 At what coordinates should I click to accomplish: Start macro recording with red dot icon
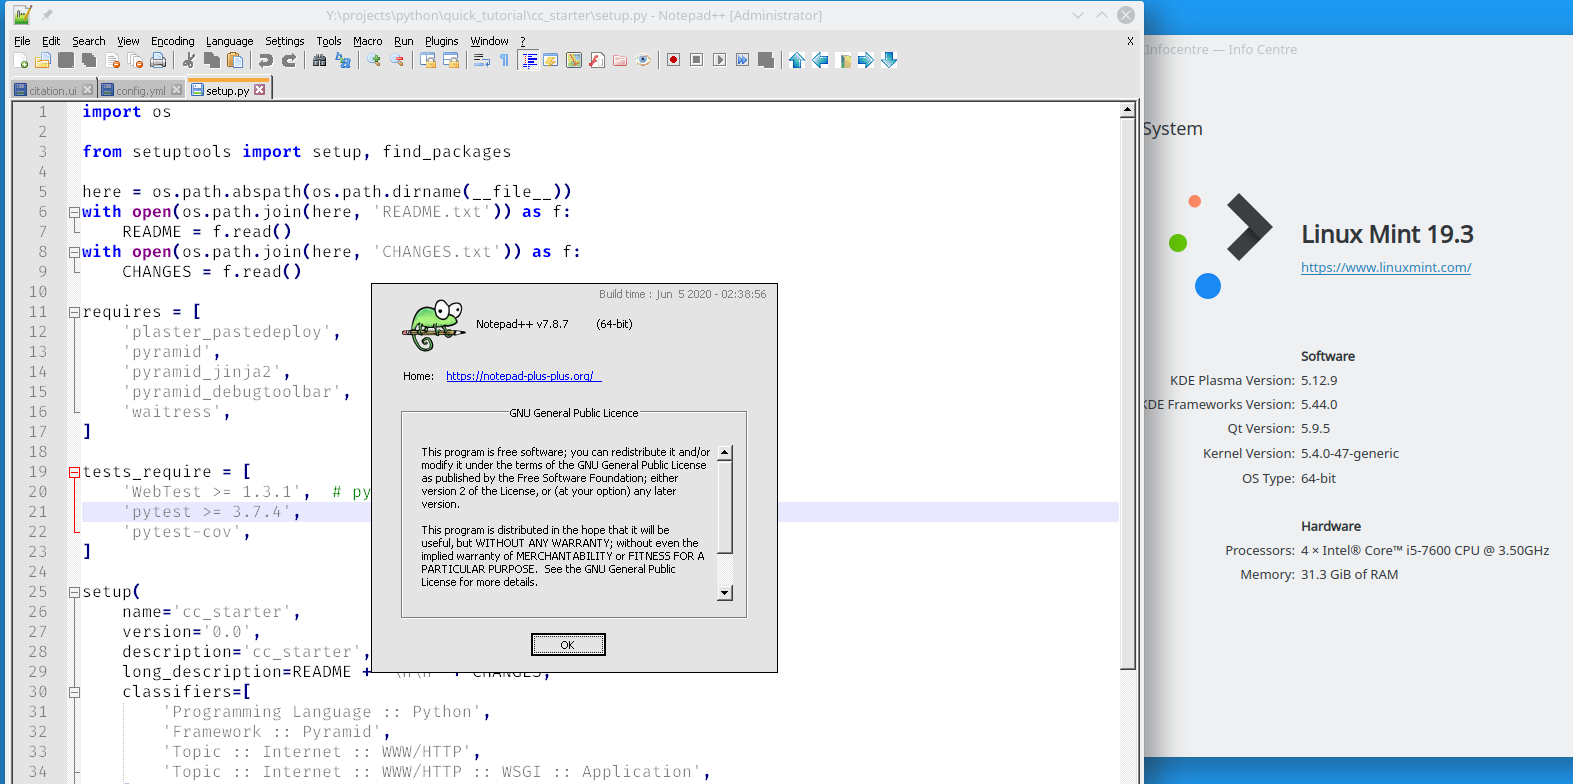tap(673, 60)
